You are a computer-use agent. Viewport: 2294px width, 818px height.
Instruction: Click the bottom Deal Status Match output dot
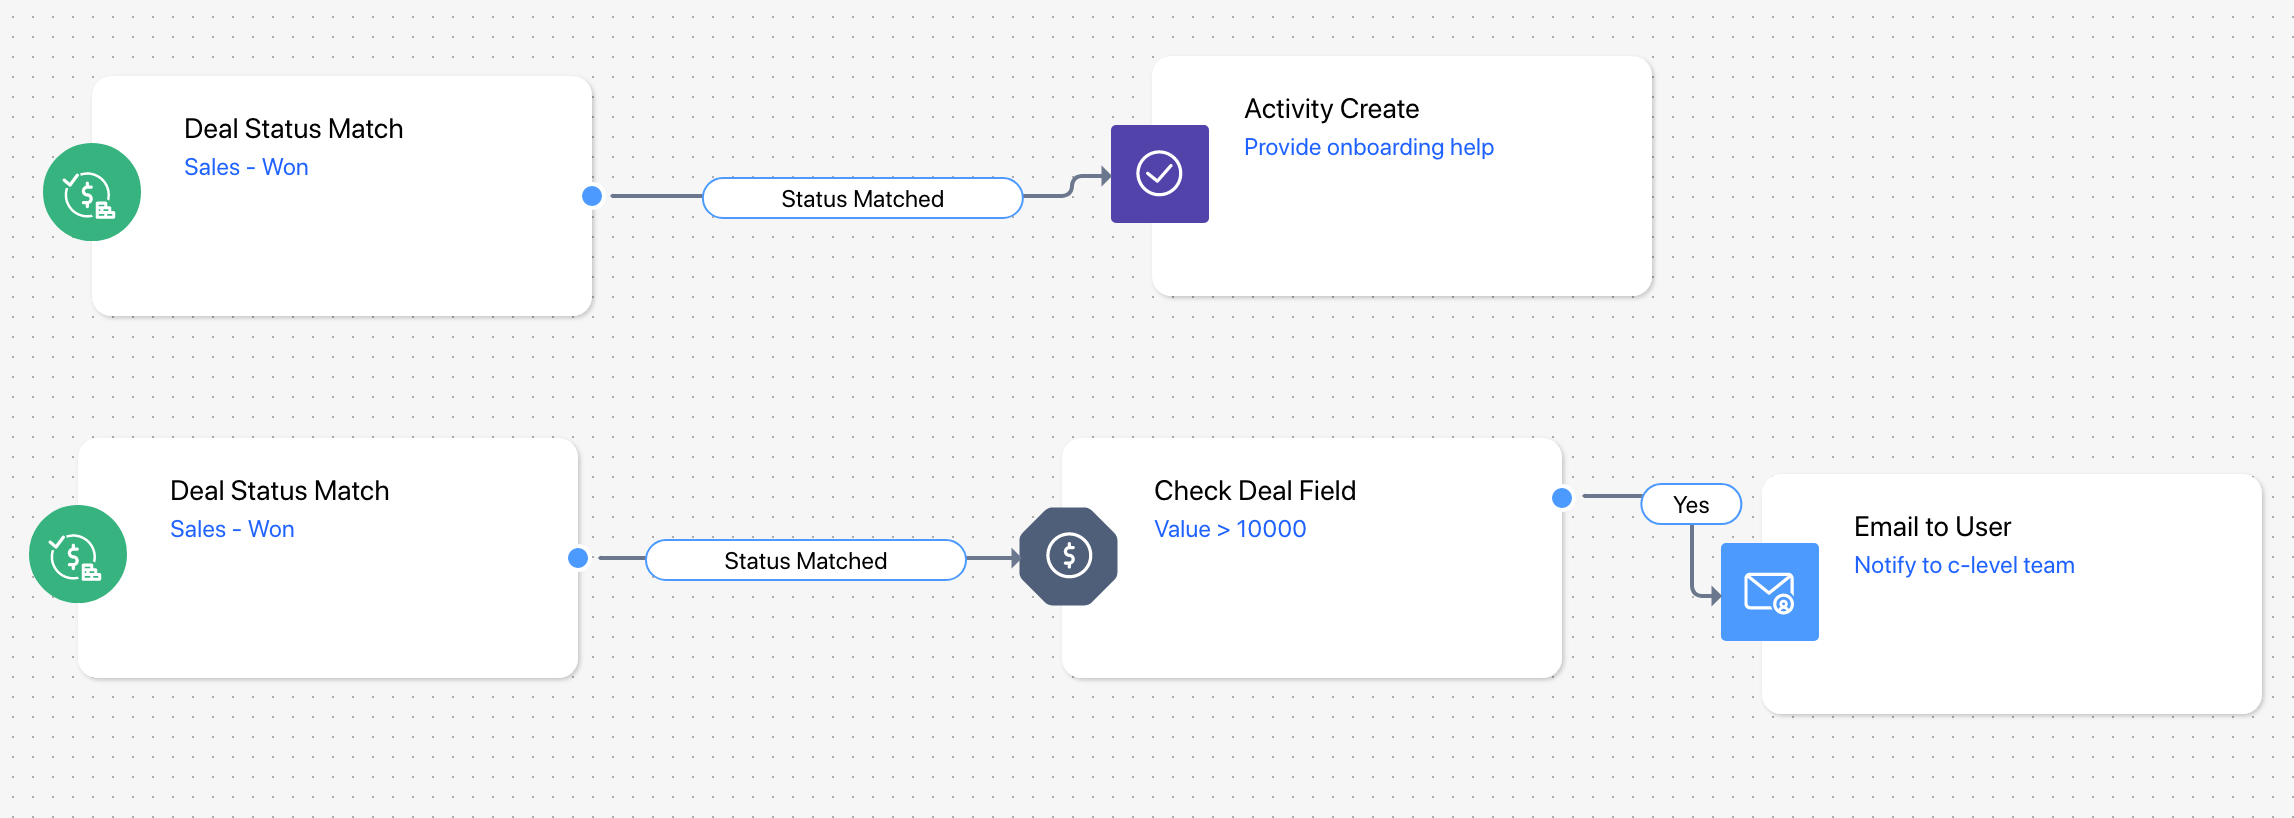[578, 558]
